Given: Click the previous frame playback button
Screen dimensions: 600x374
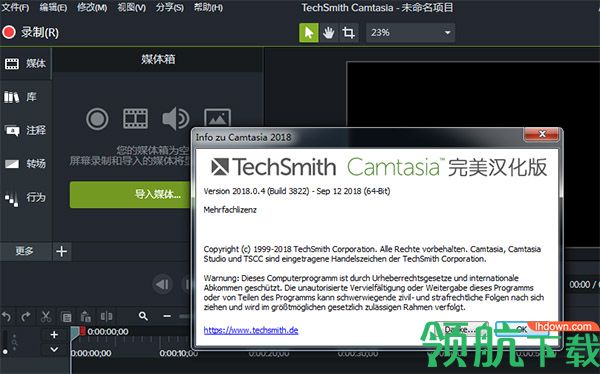Looking at the screenshot, I should pyautogui.click(x=162, y=284).
